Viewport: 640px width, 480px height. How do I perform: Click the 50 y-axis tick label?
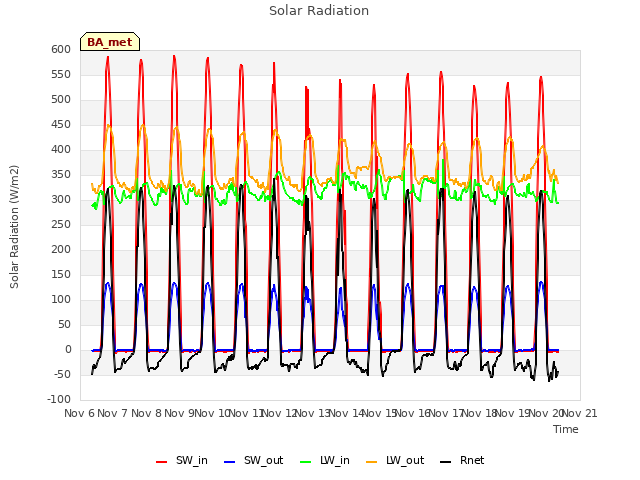coord(64,324)
